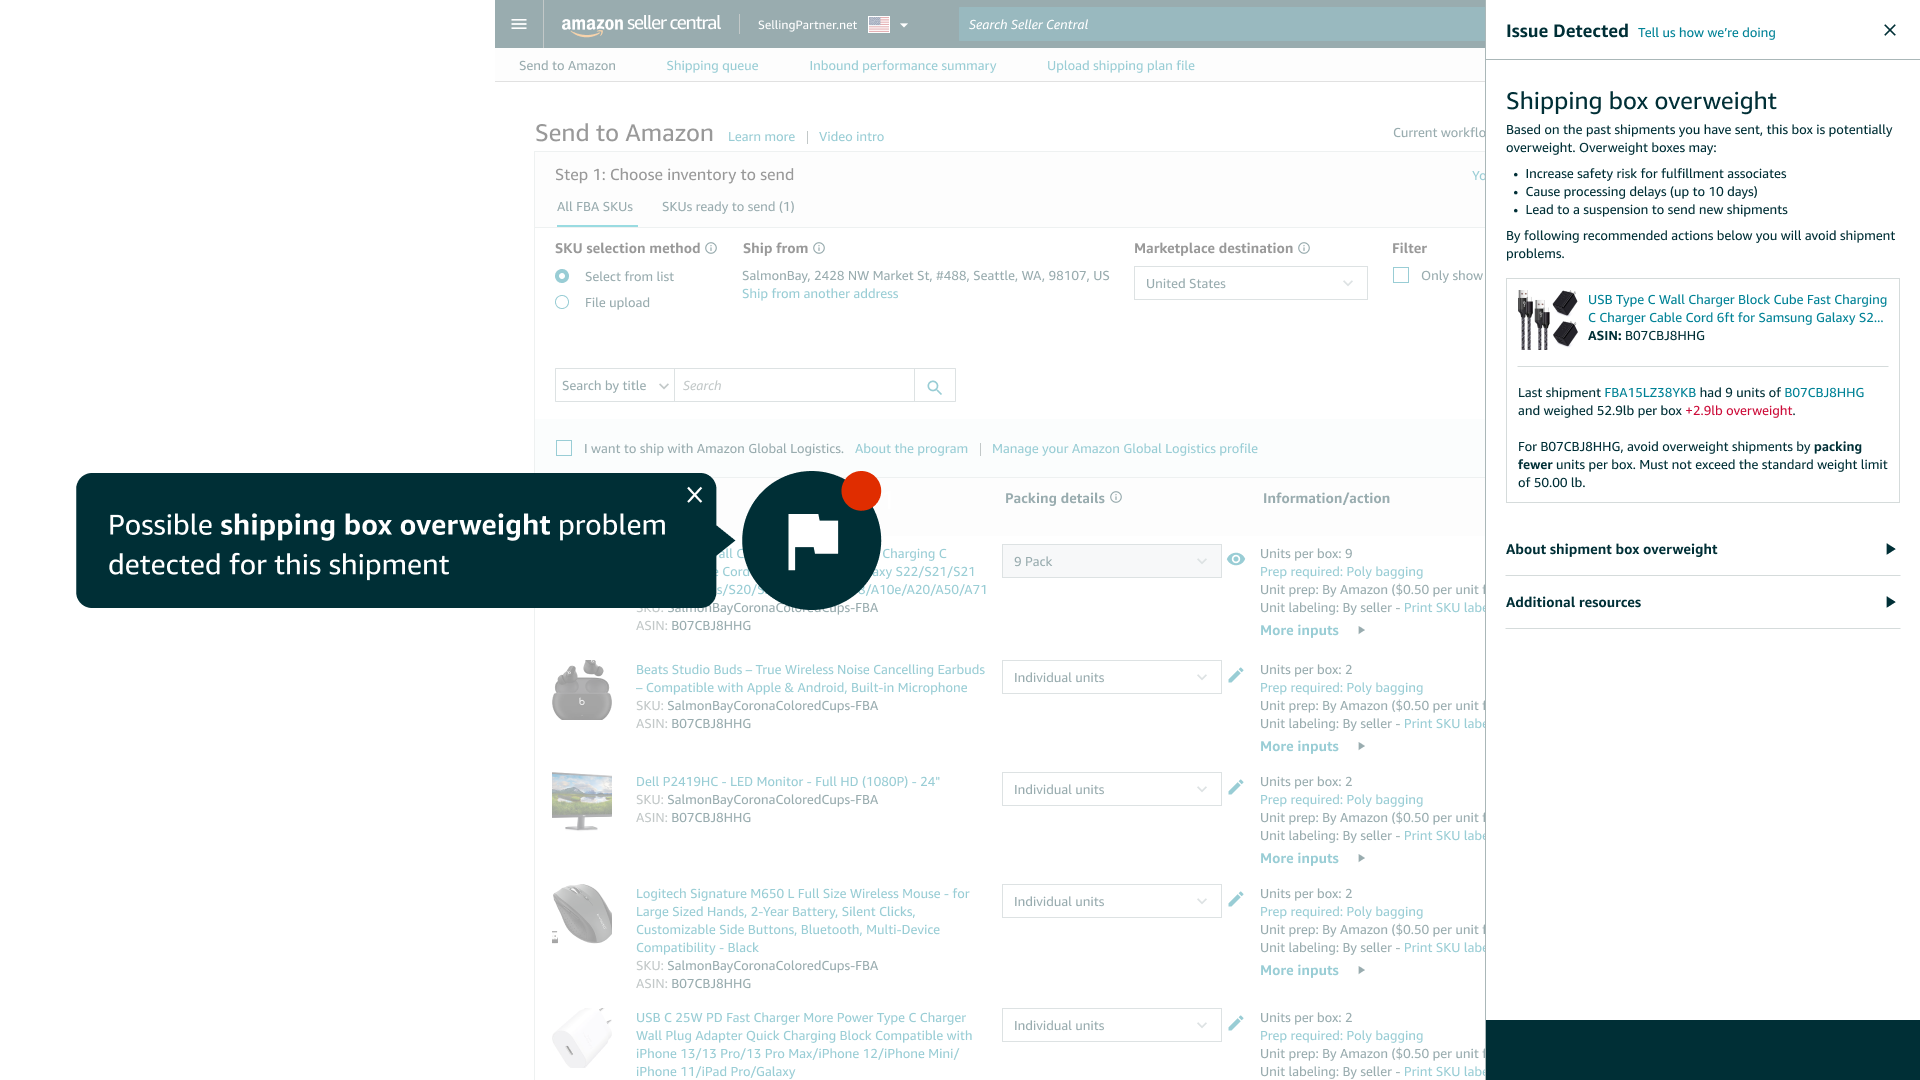Check the 'Only show' filter checkbox
The image size is (1920, 1080).
tap(1401, 275)
